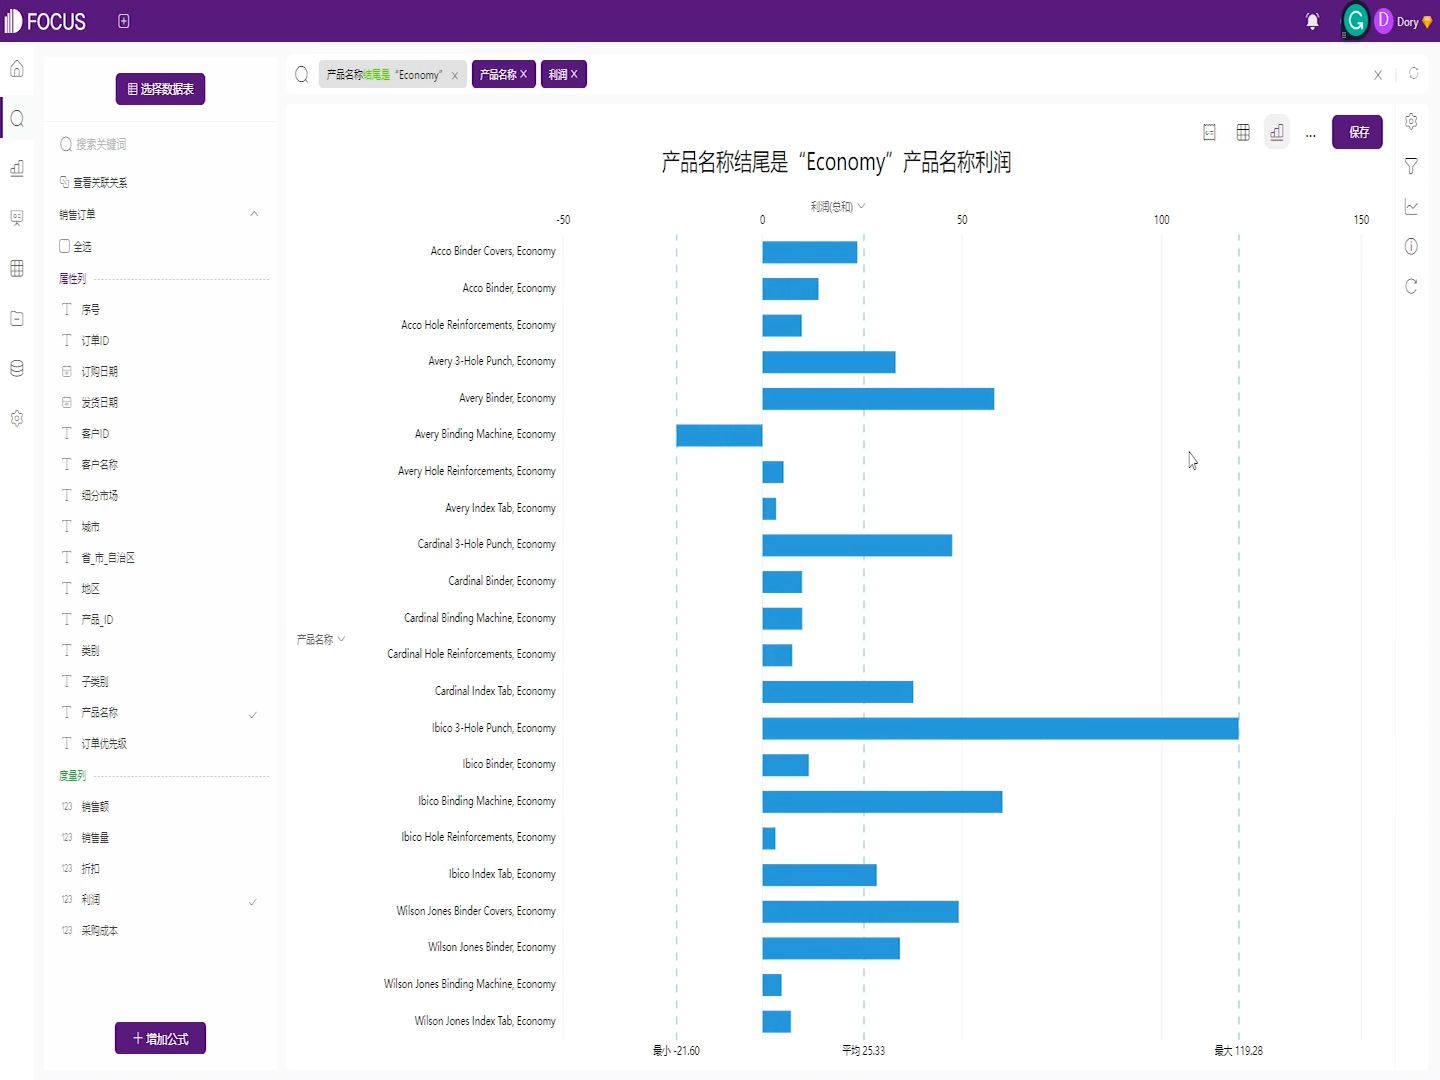Open the home page icon in sidebar

tap(17, 69)
